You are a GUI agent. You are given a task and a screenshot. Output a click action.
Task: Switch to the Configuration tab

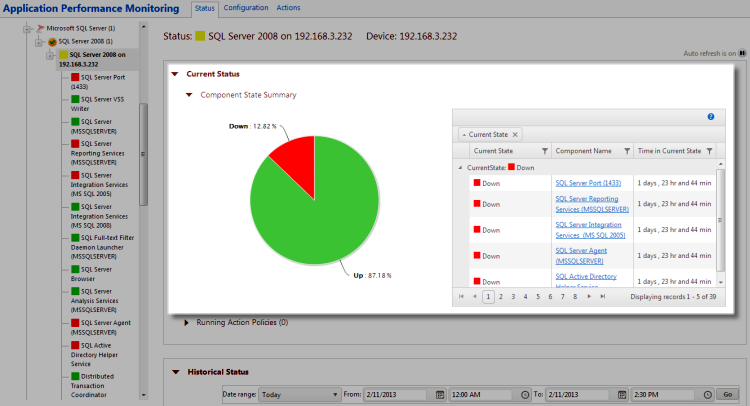point(245,7)
